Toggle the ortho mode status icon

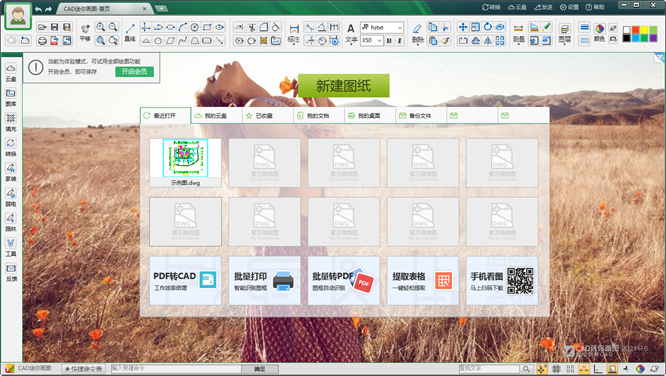coord(598,369)
